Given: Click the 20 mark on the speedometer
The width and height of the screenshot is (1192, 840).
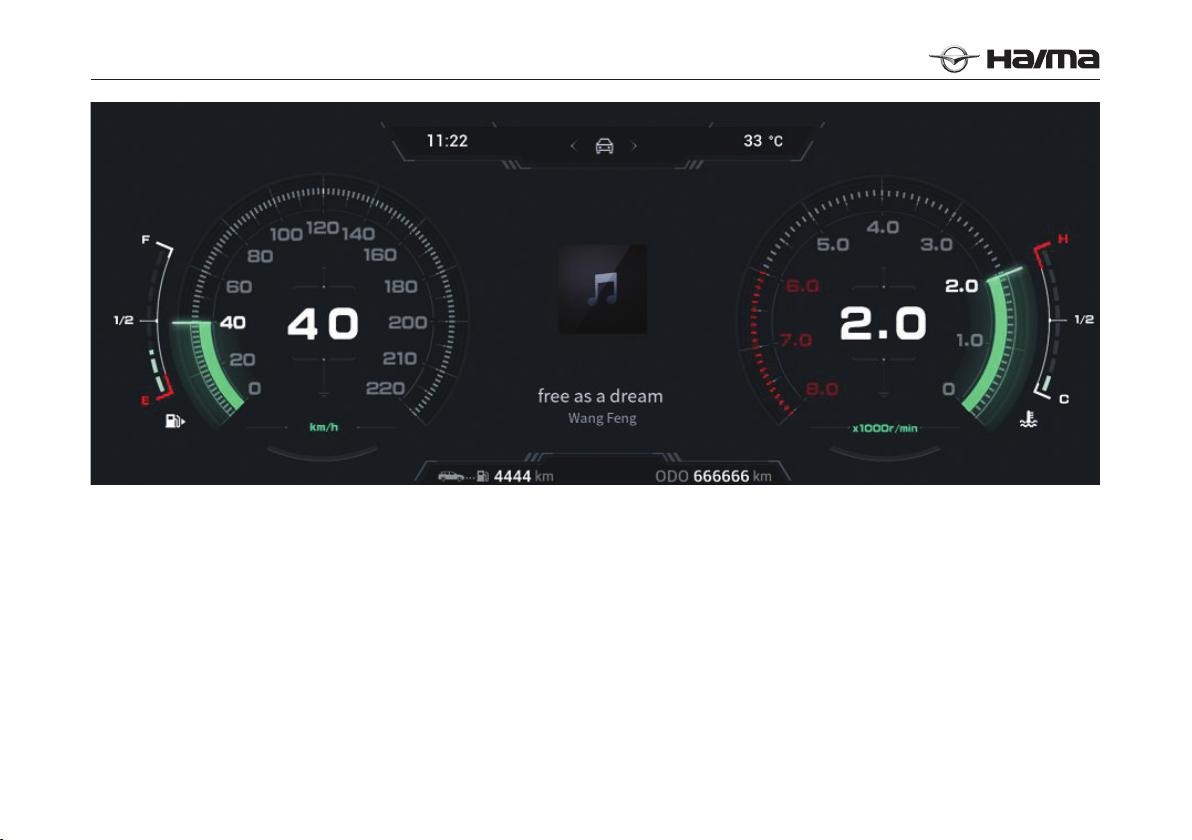Looking at the screenshot, I should tap(243, 360).
